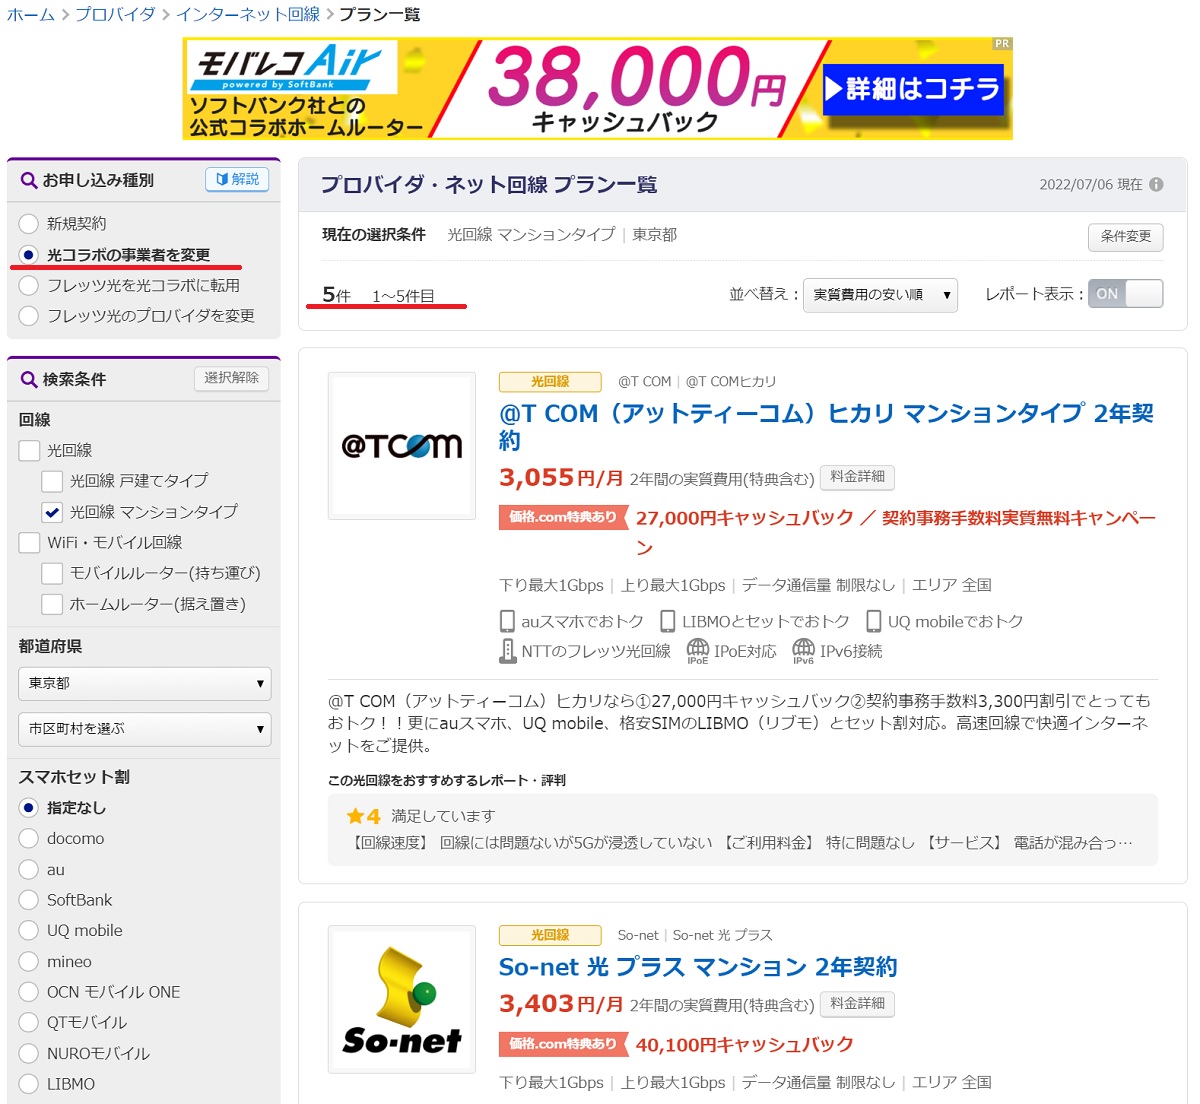Image resolution: width=1200 pixels, height=1104 pixels.
Task: Toggle the レポート表示 ON switch
Action: click(x=1125, y=294)
